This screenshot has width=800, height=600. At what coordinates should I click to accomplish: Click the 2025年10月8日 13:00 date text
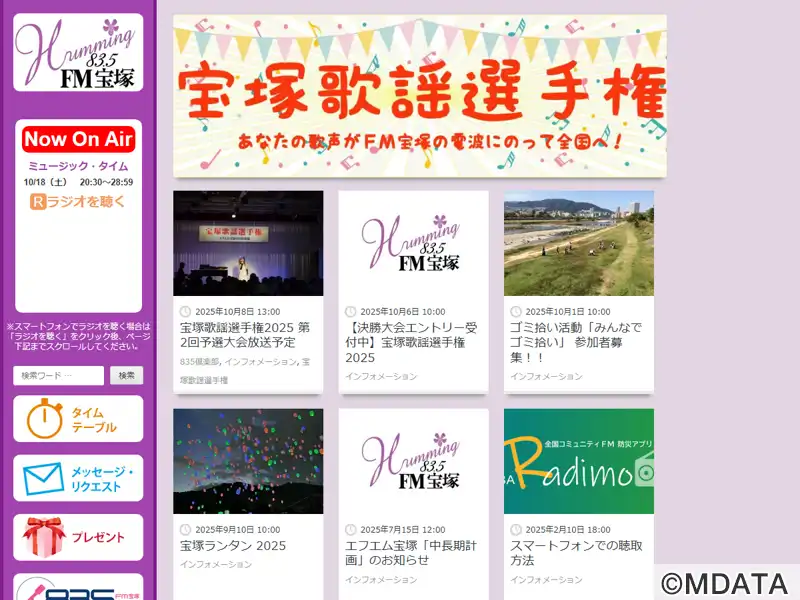pyautogui.click(x=237, y=312)
